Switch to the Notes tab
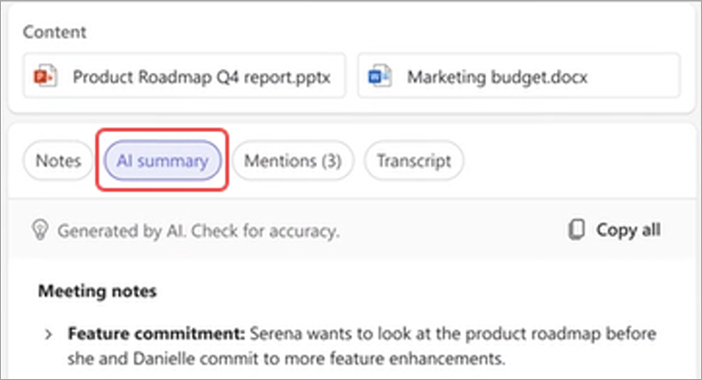Screen dimensions: 702x380 [x=58, y=160]
